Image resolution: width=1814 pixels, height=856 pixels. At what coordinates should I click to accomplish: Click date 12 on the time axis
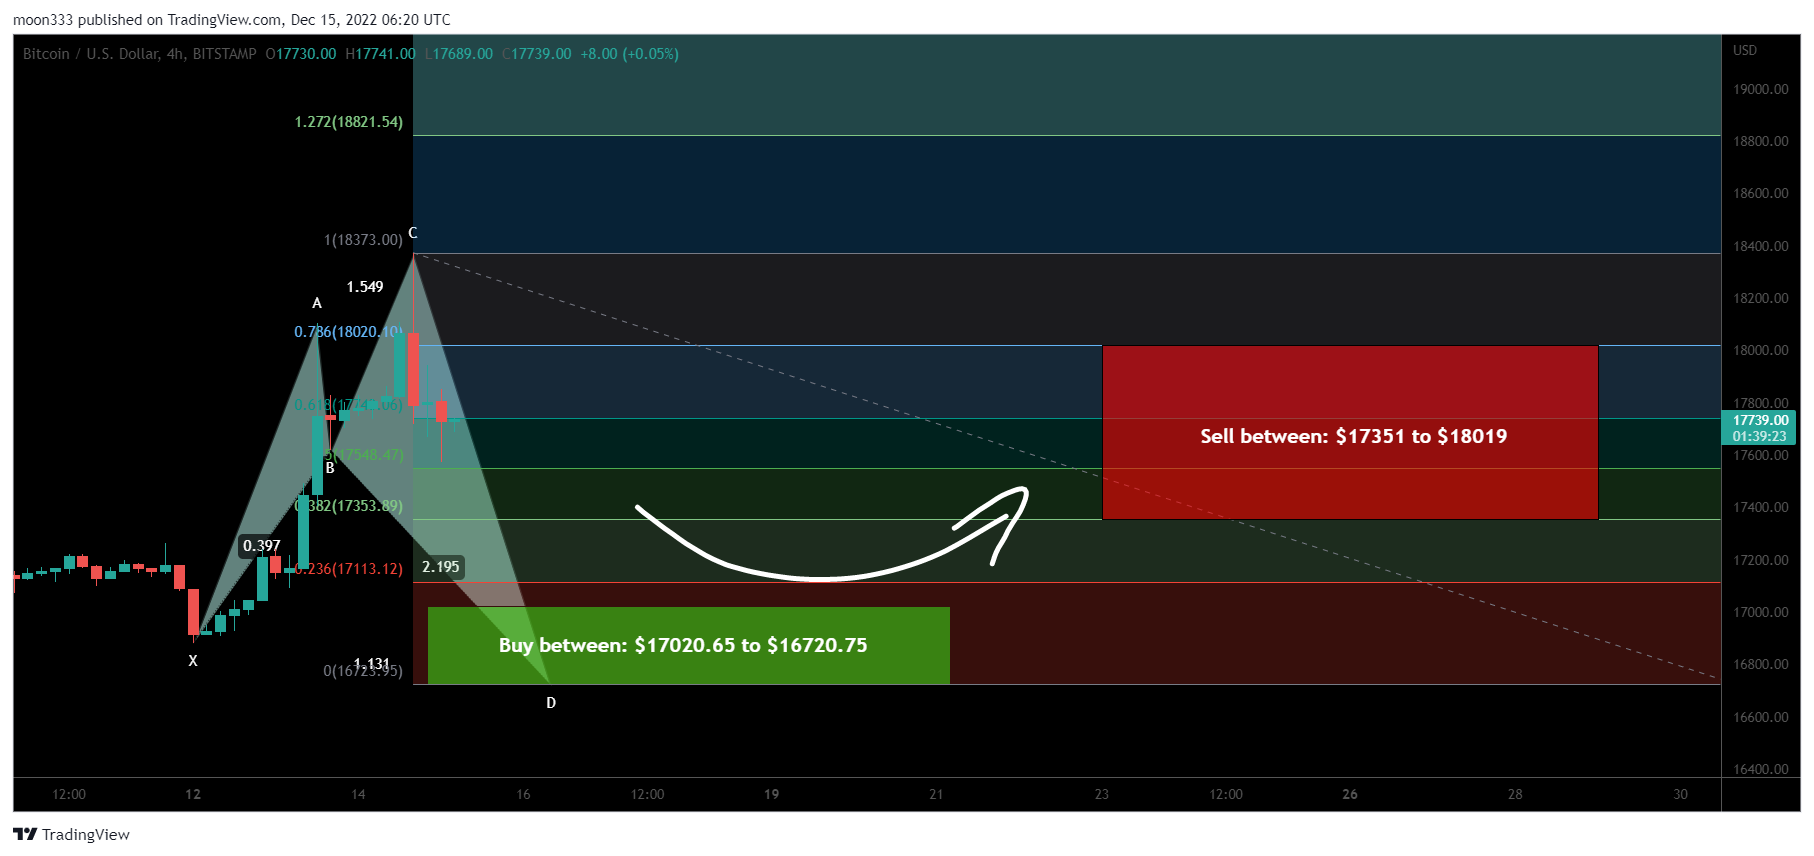193,794
